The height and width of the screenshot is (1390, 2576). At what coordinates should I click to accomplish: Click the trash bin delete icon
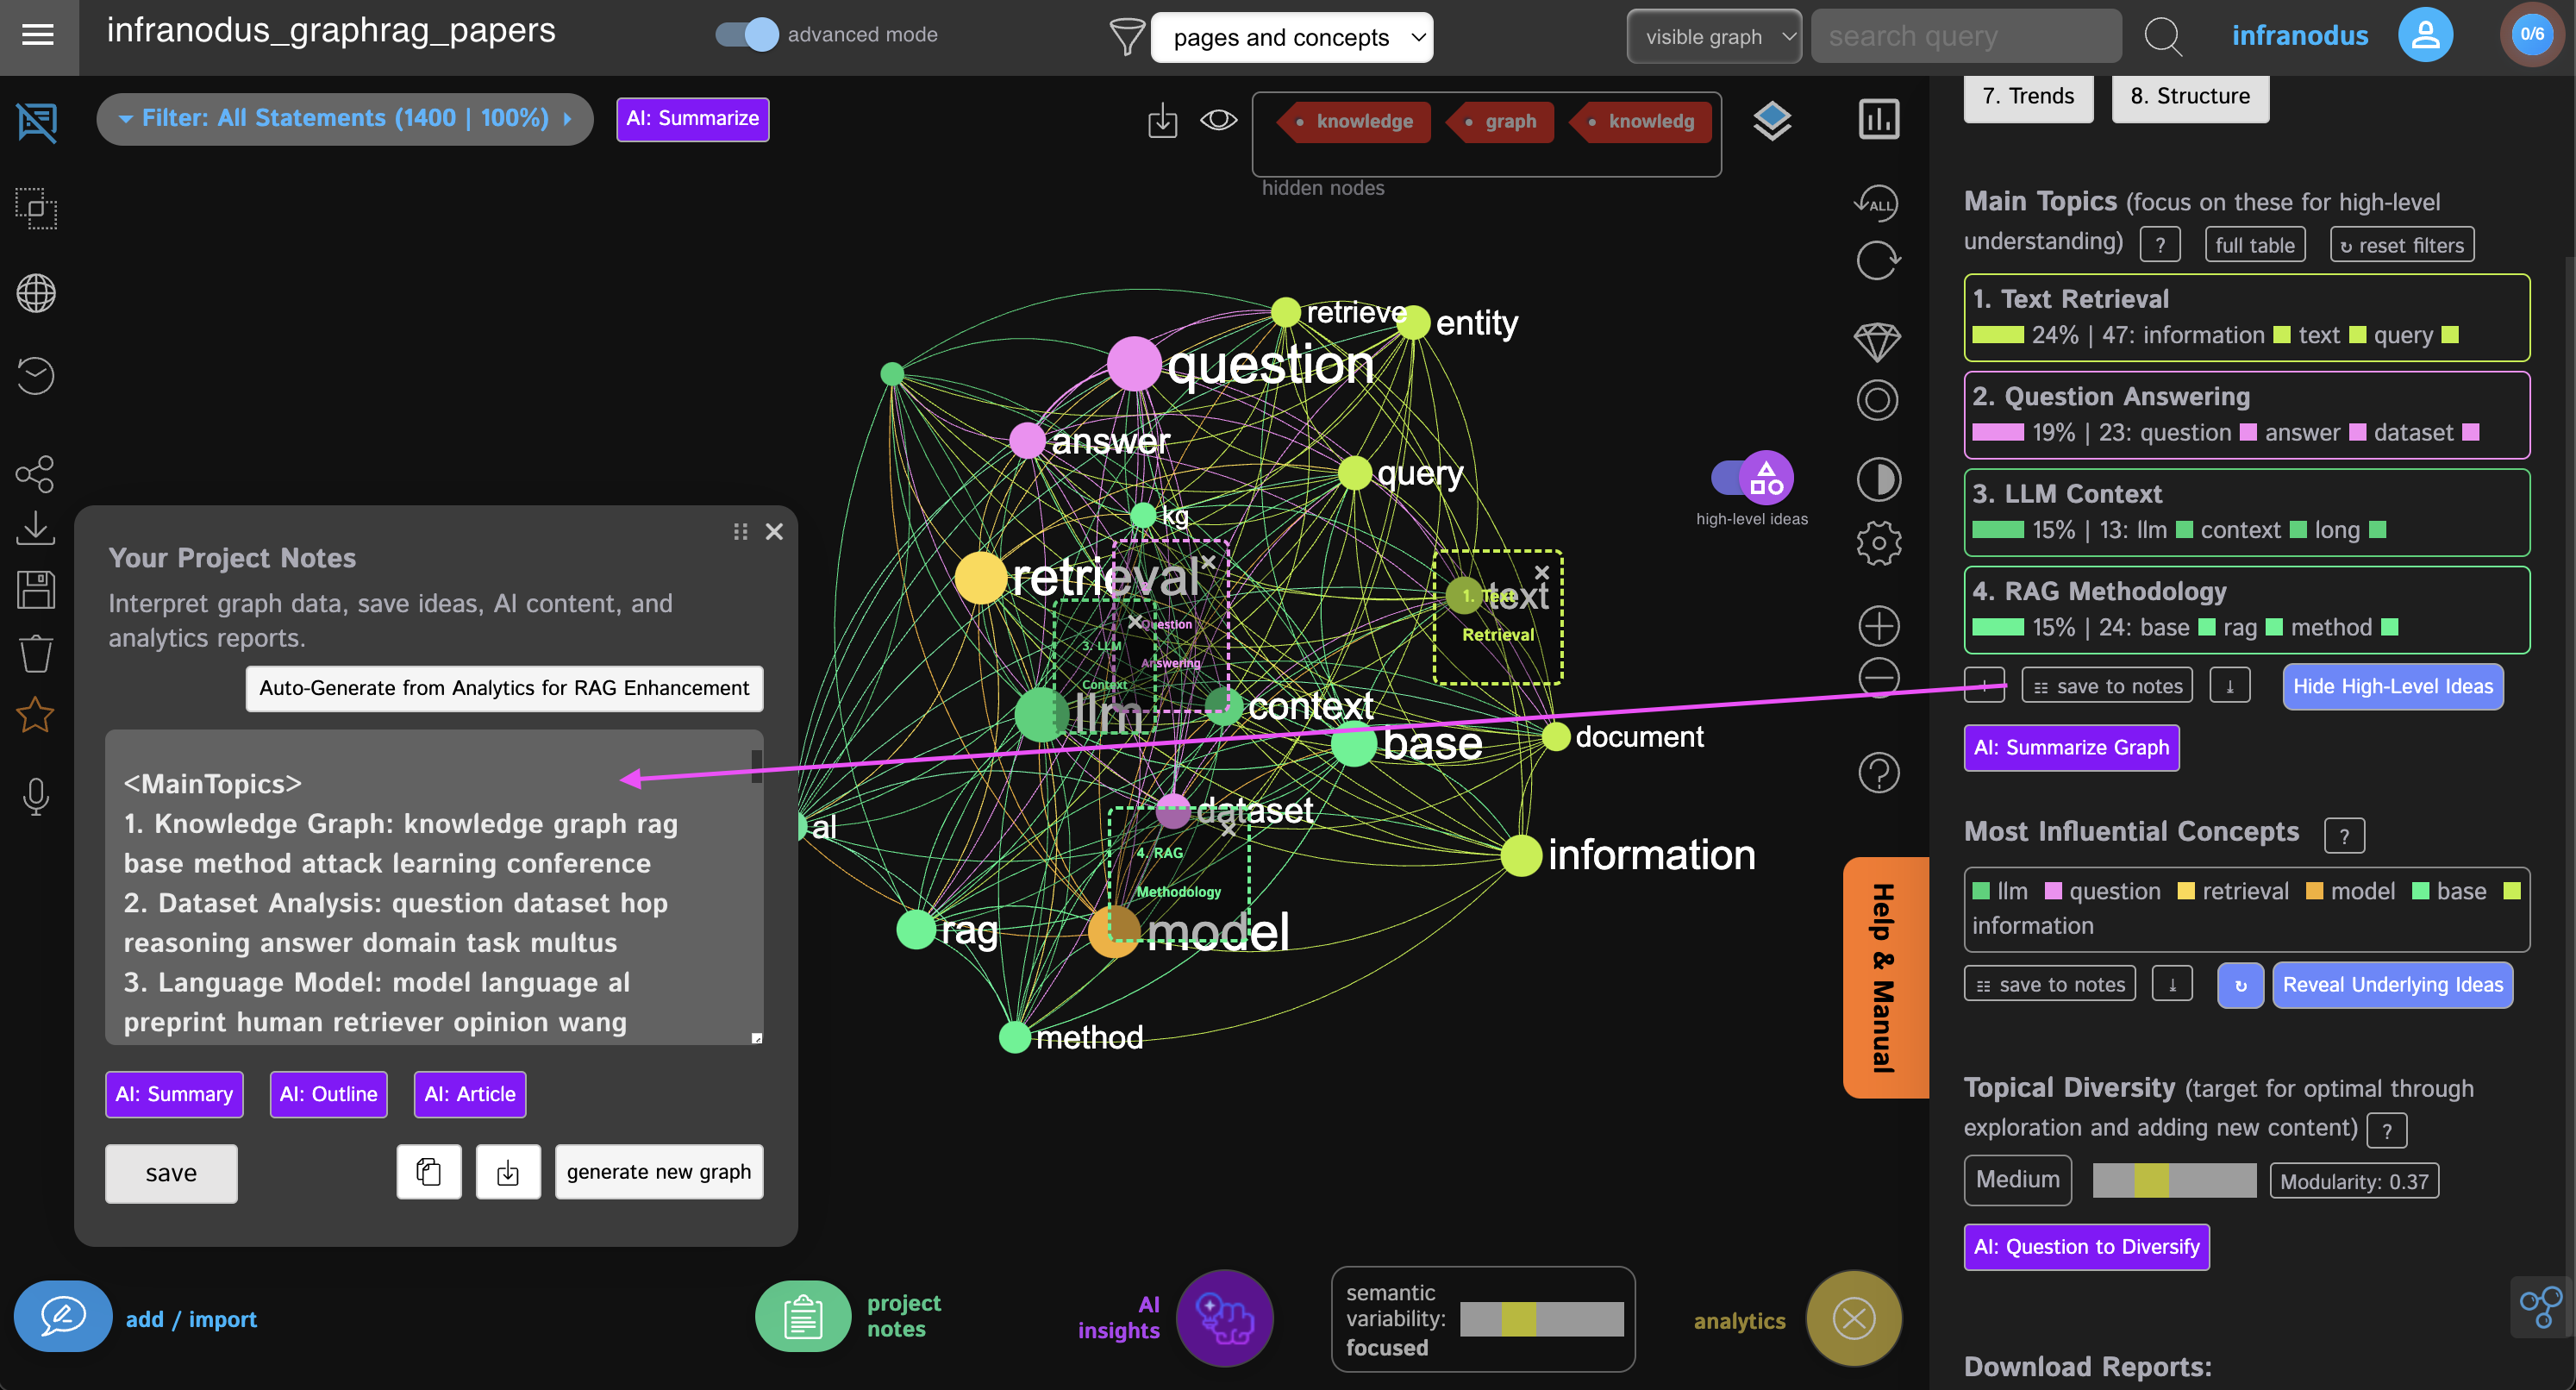click(x=36, y=653)
